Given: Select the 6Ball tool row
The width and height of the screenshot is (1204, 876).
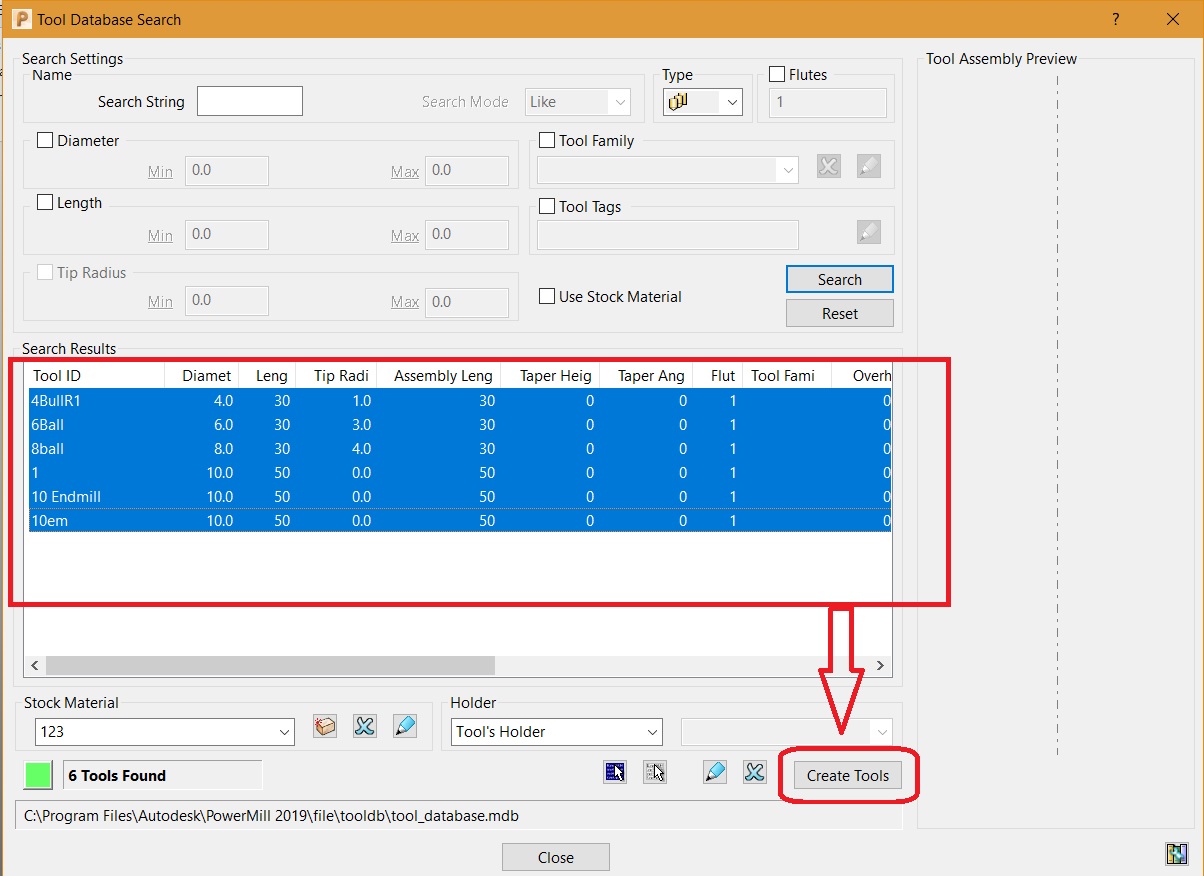Looking at the screenshot, I should point(460,425).
